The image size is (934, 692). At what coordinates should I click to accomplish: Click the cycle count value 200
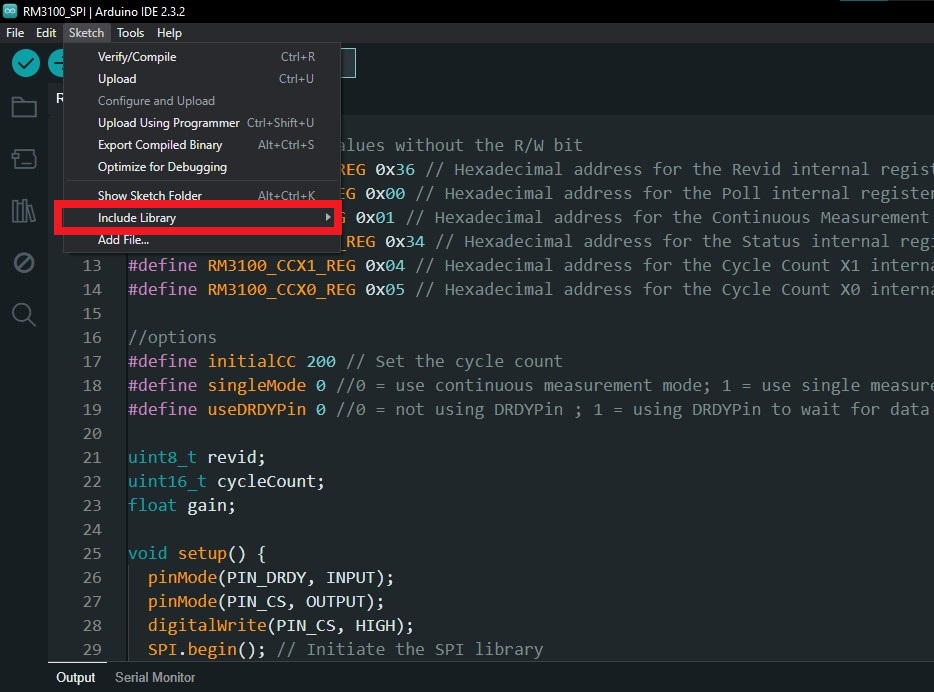321,361
